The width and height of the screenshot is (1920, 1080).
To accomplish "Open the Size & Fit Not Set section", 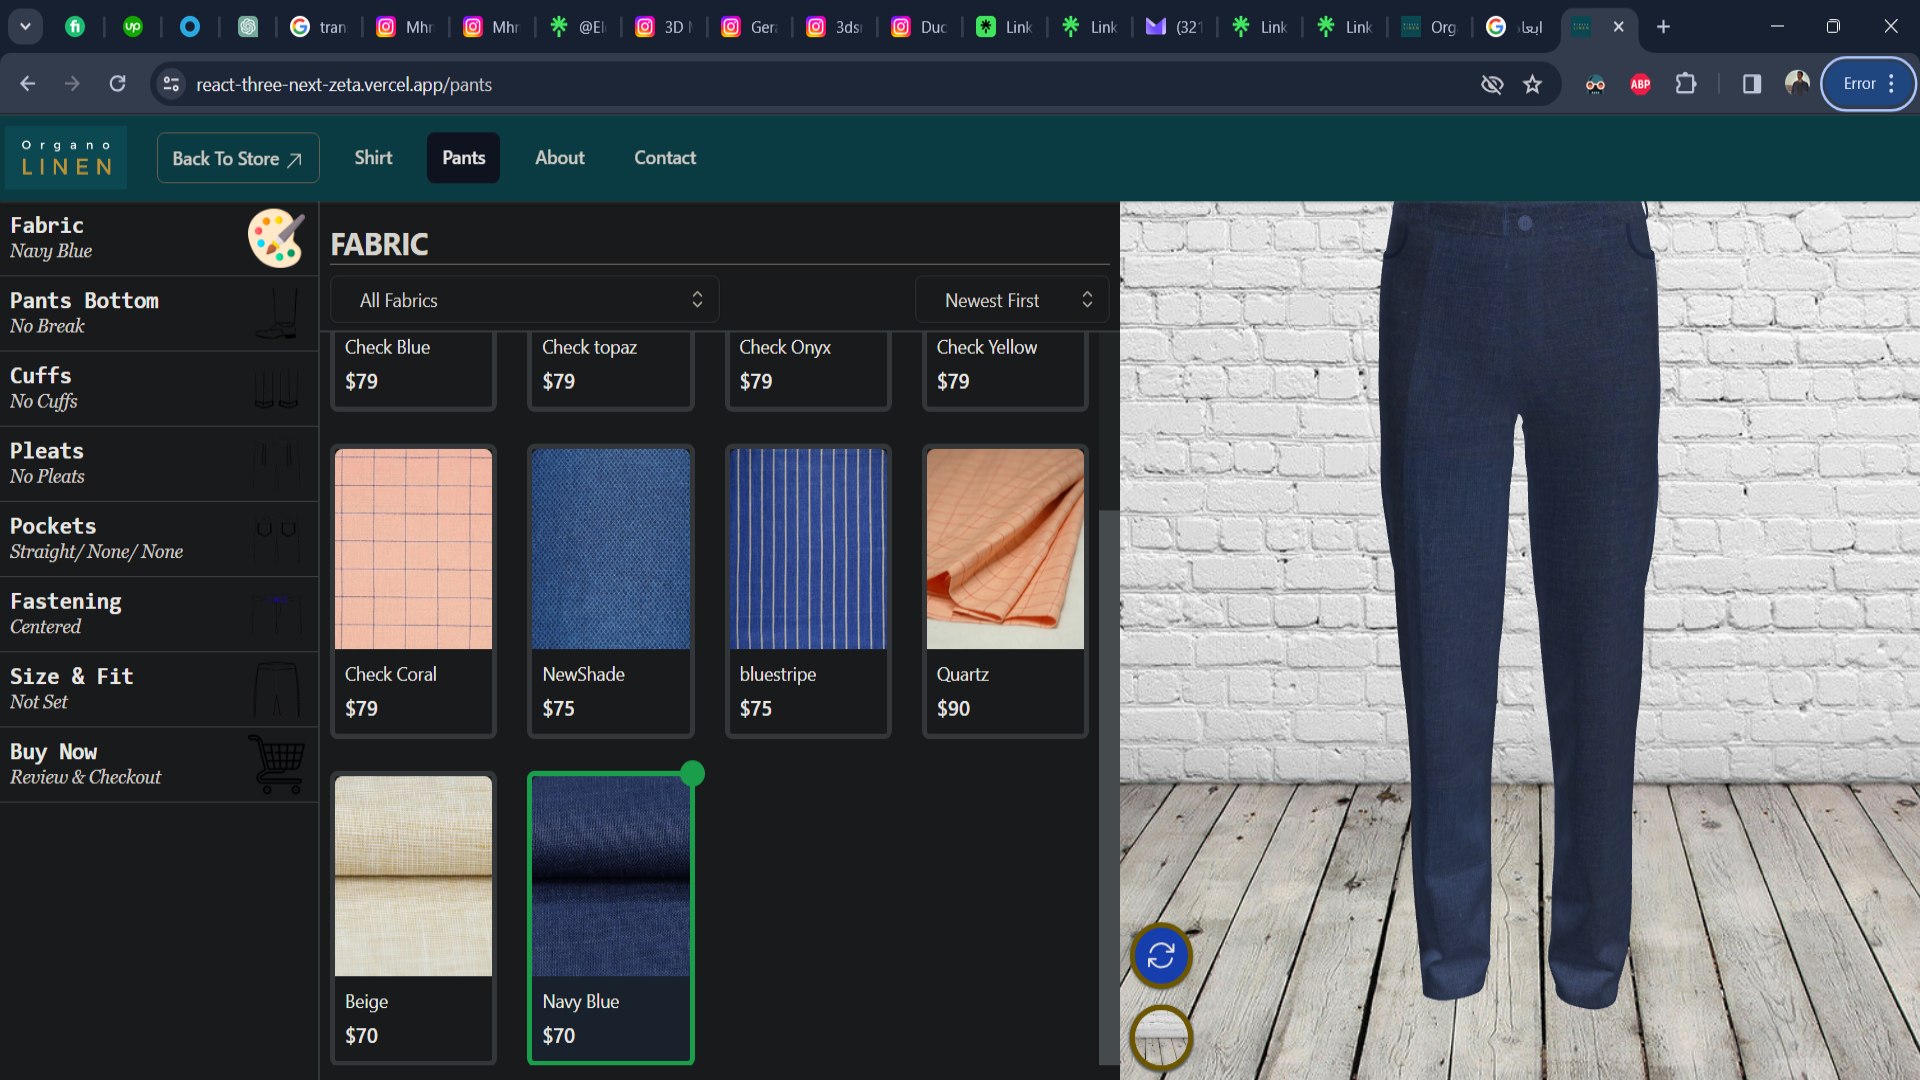I will [159, 689].
